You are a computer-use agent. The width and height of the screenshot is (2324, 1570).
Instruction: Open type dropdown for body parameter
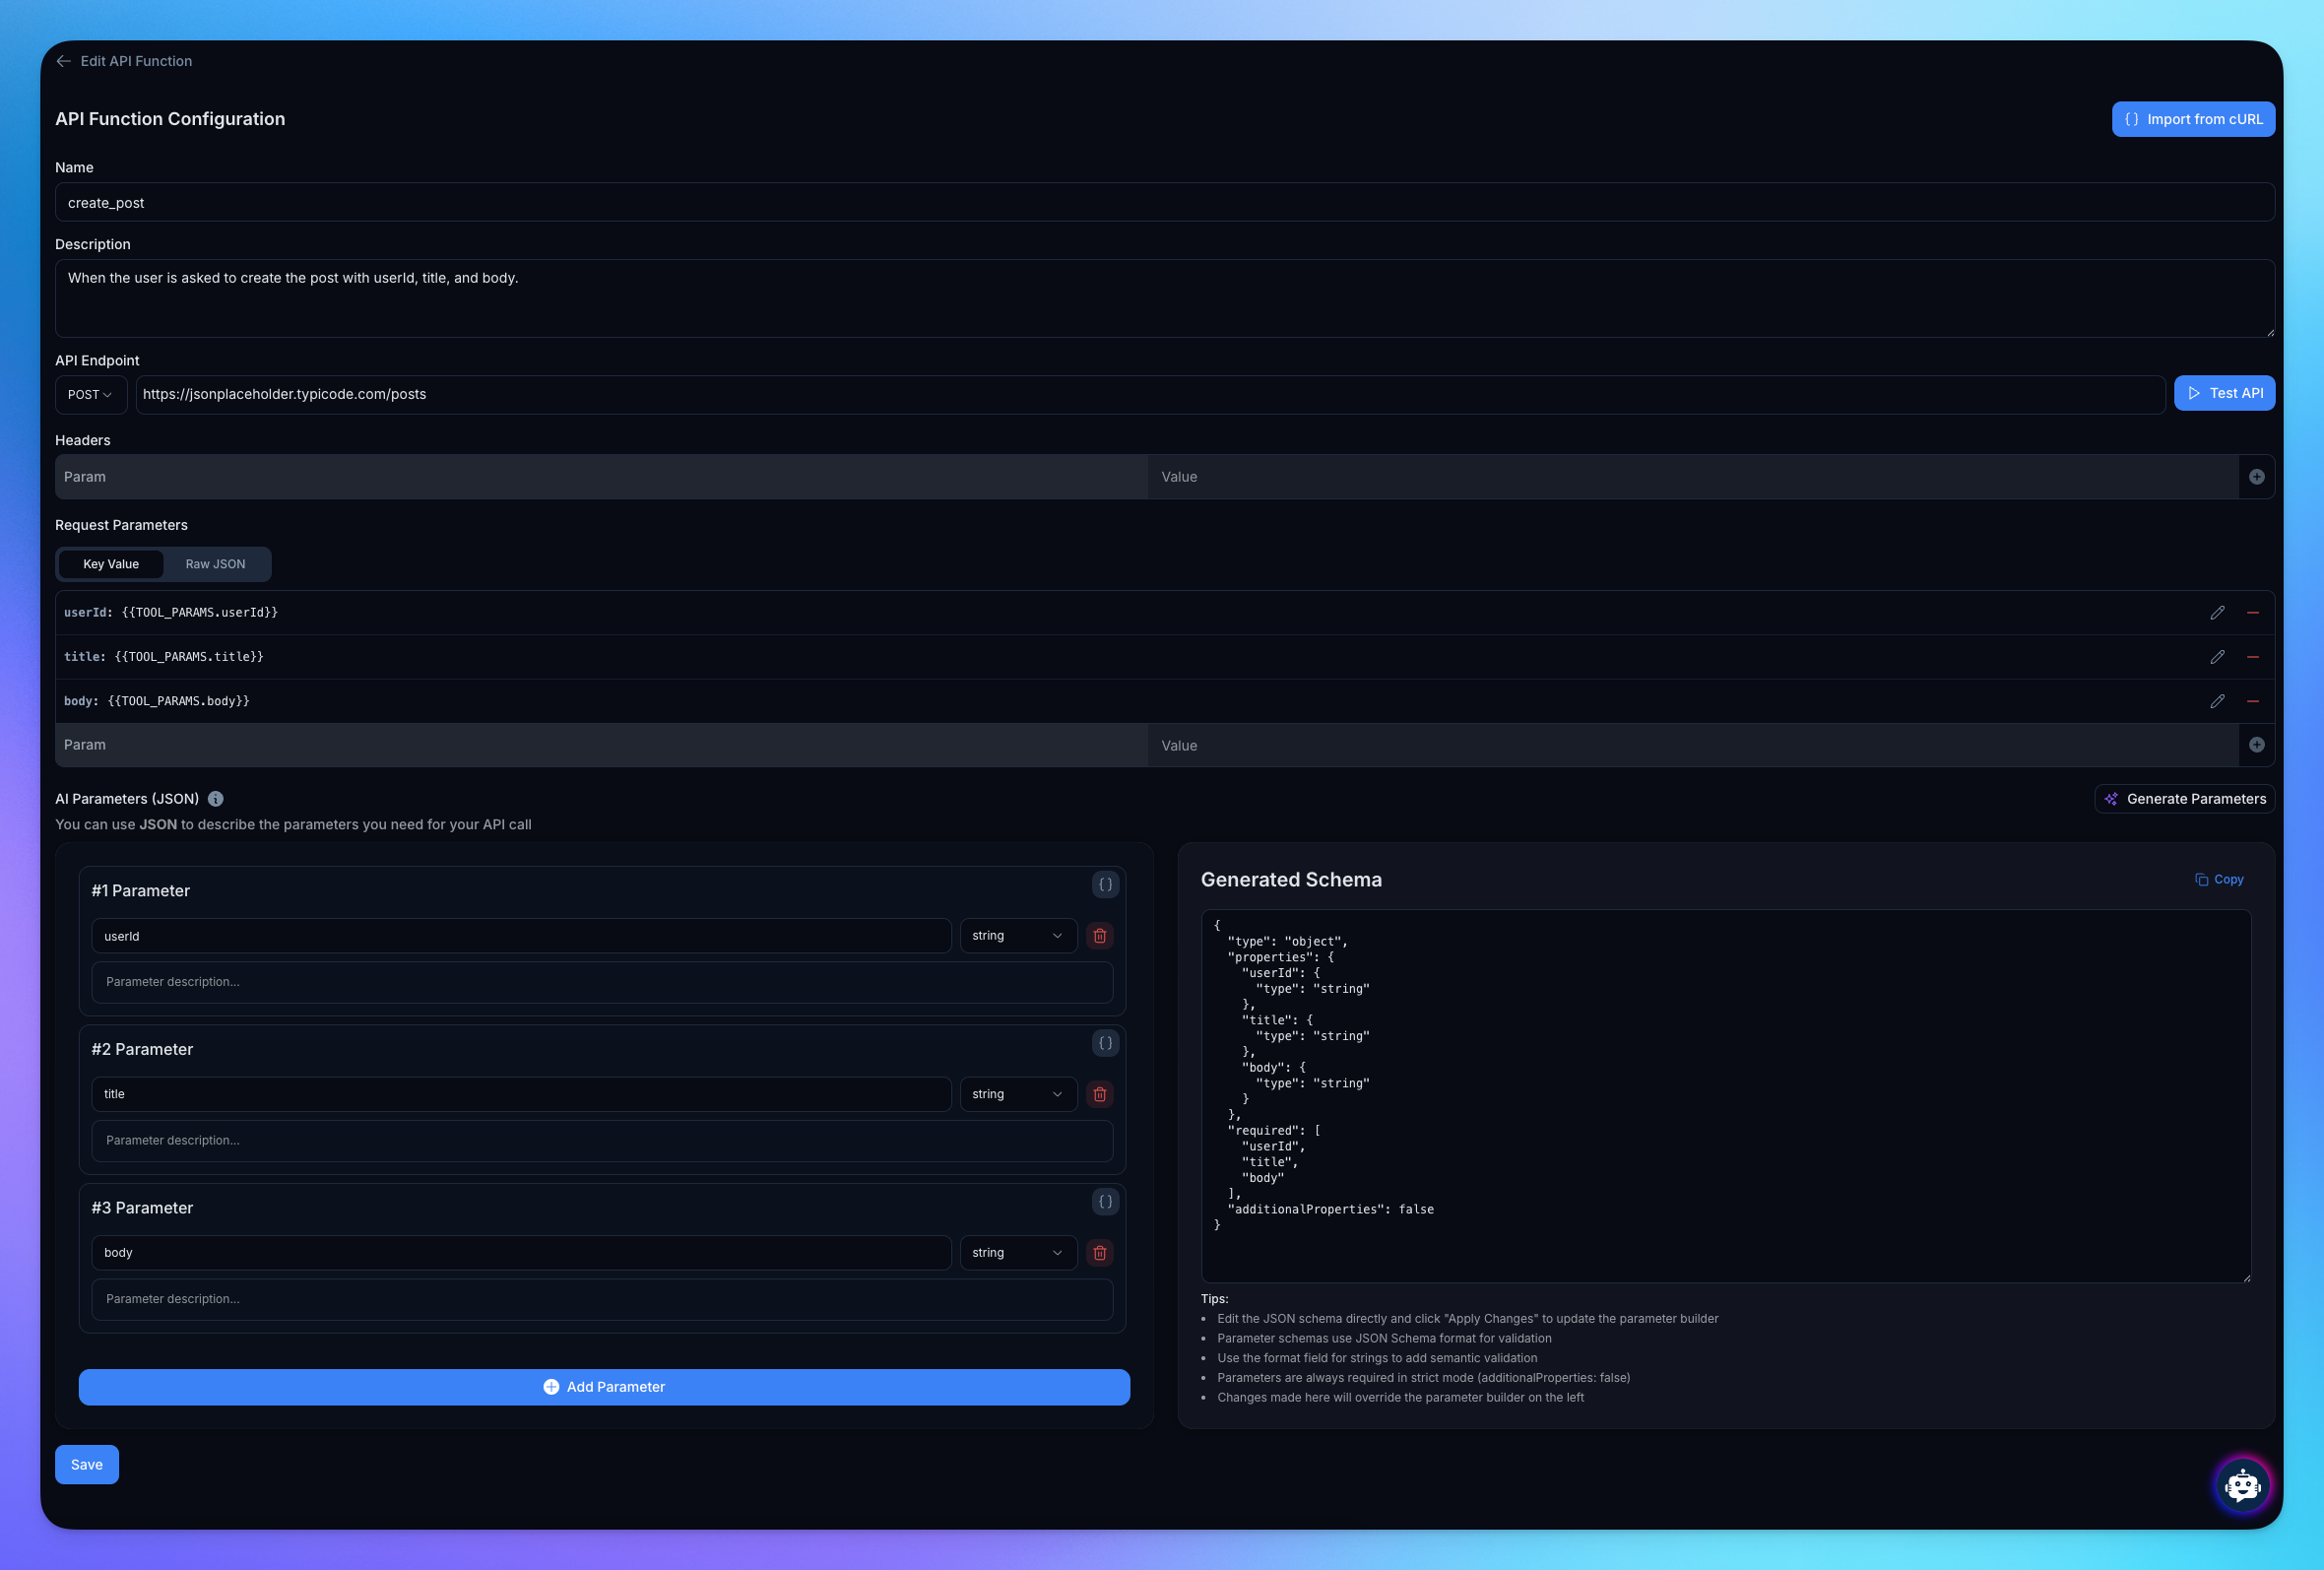(x=1018, y=1253)
